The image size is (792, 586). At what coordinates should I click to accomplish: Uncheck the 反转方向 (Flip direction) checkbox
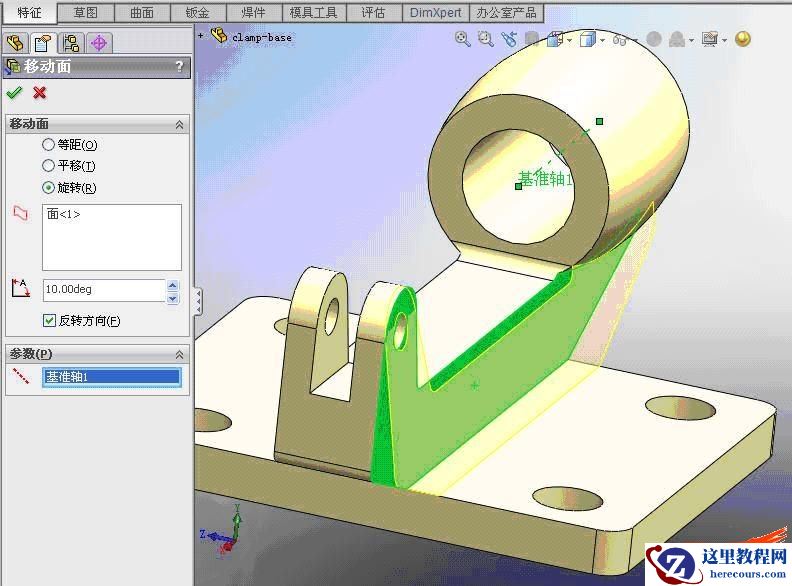point(49,320)
